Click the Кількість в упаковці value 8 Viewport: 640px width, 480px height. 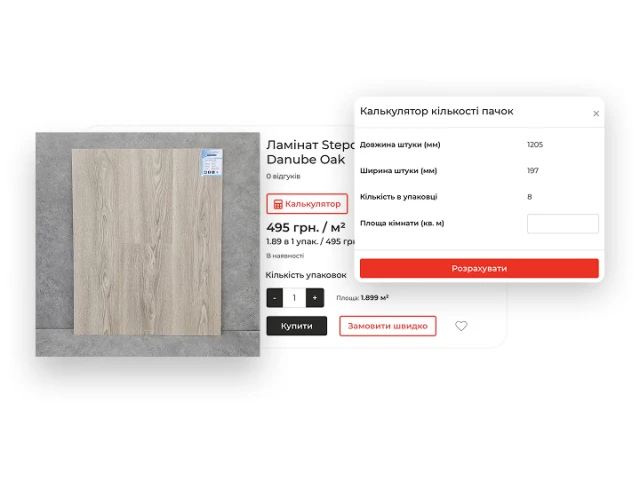tap(529, 197)
